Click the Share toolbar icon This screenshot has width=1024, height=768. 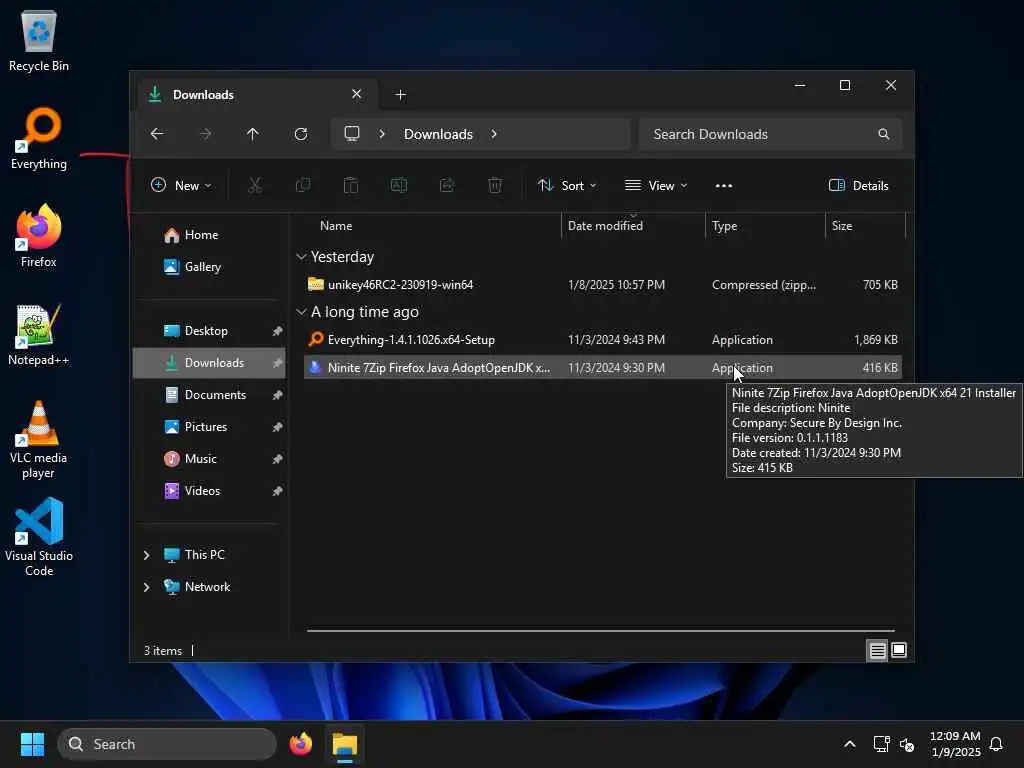[x=447, y=185]
